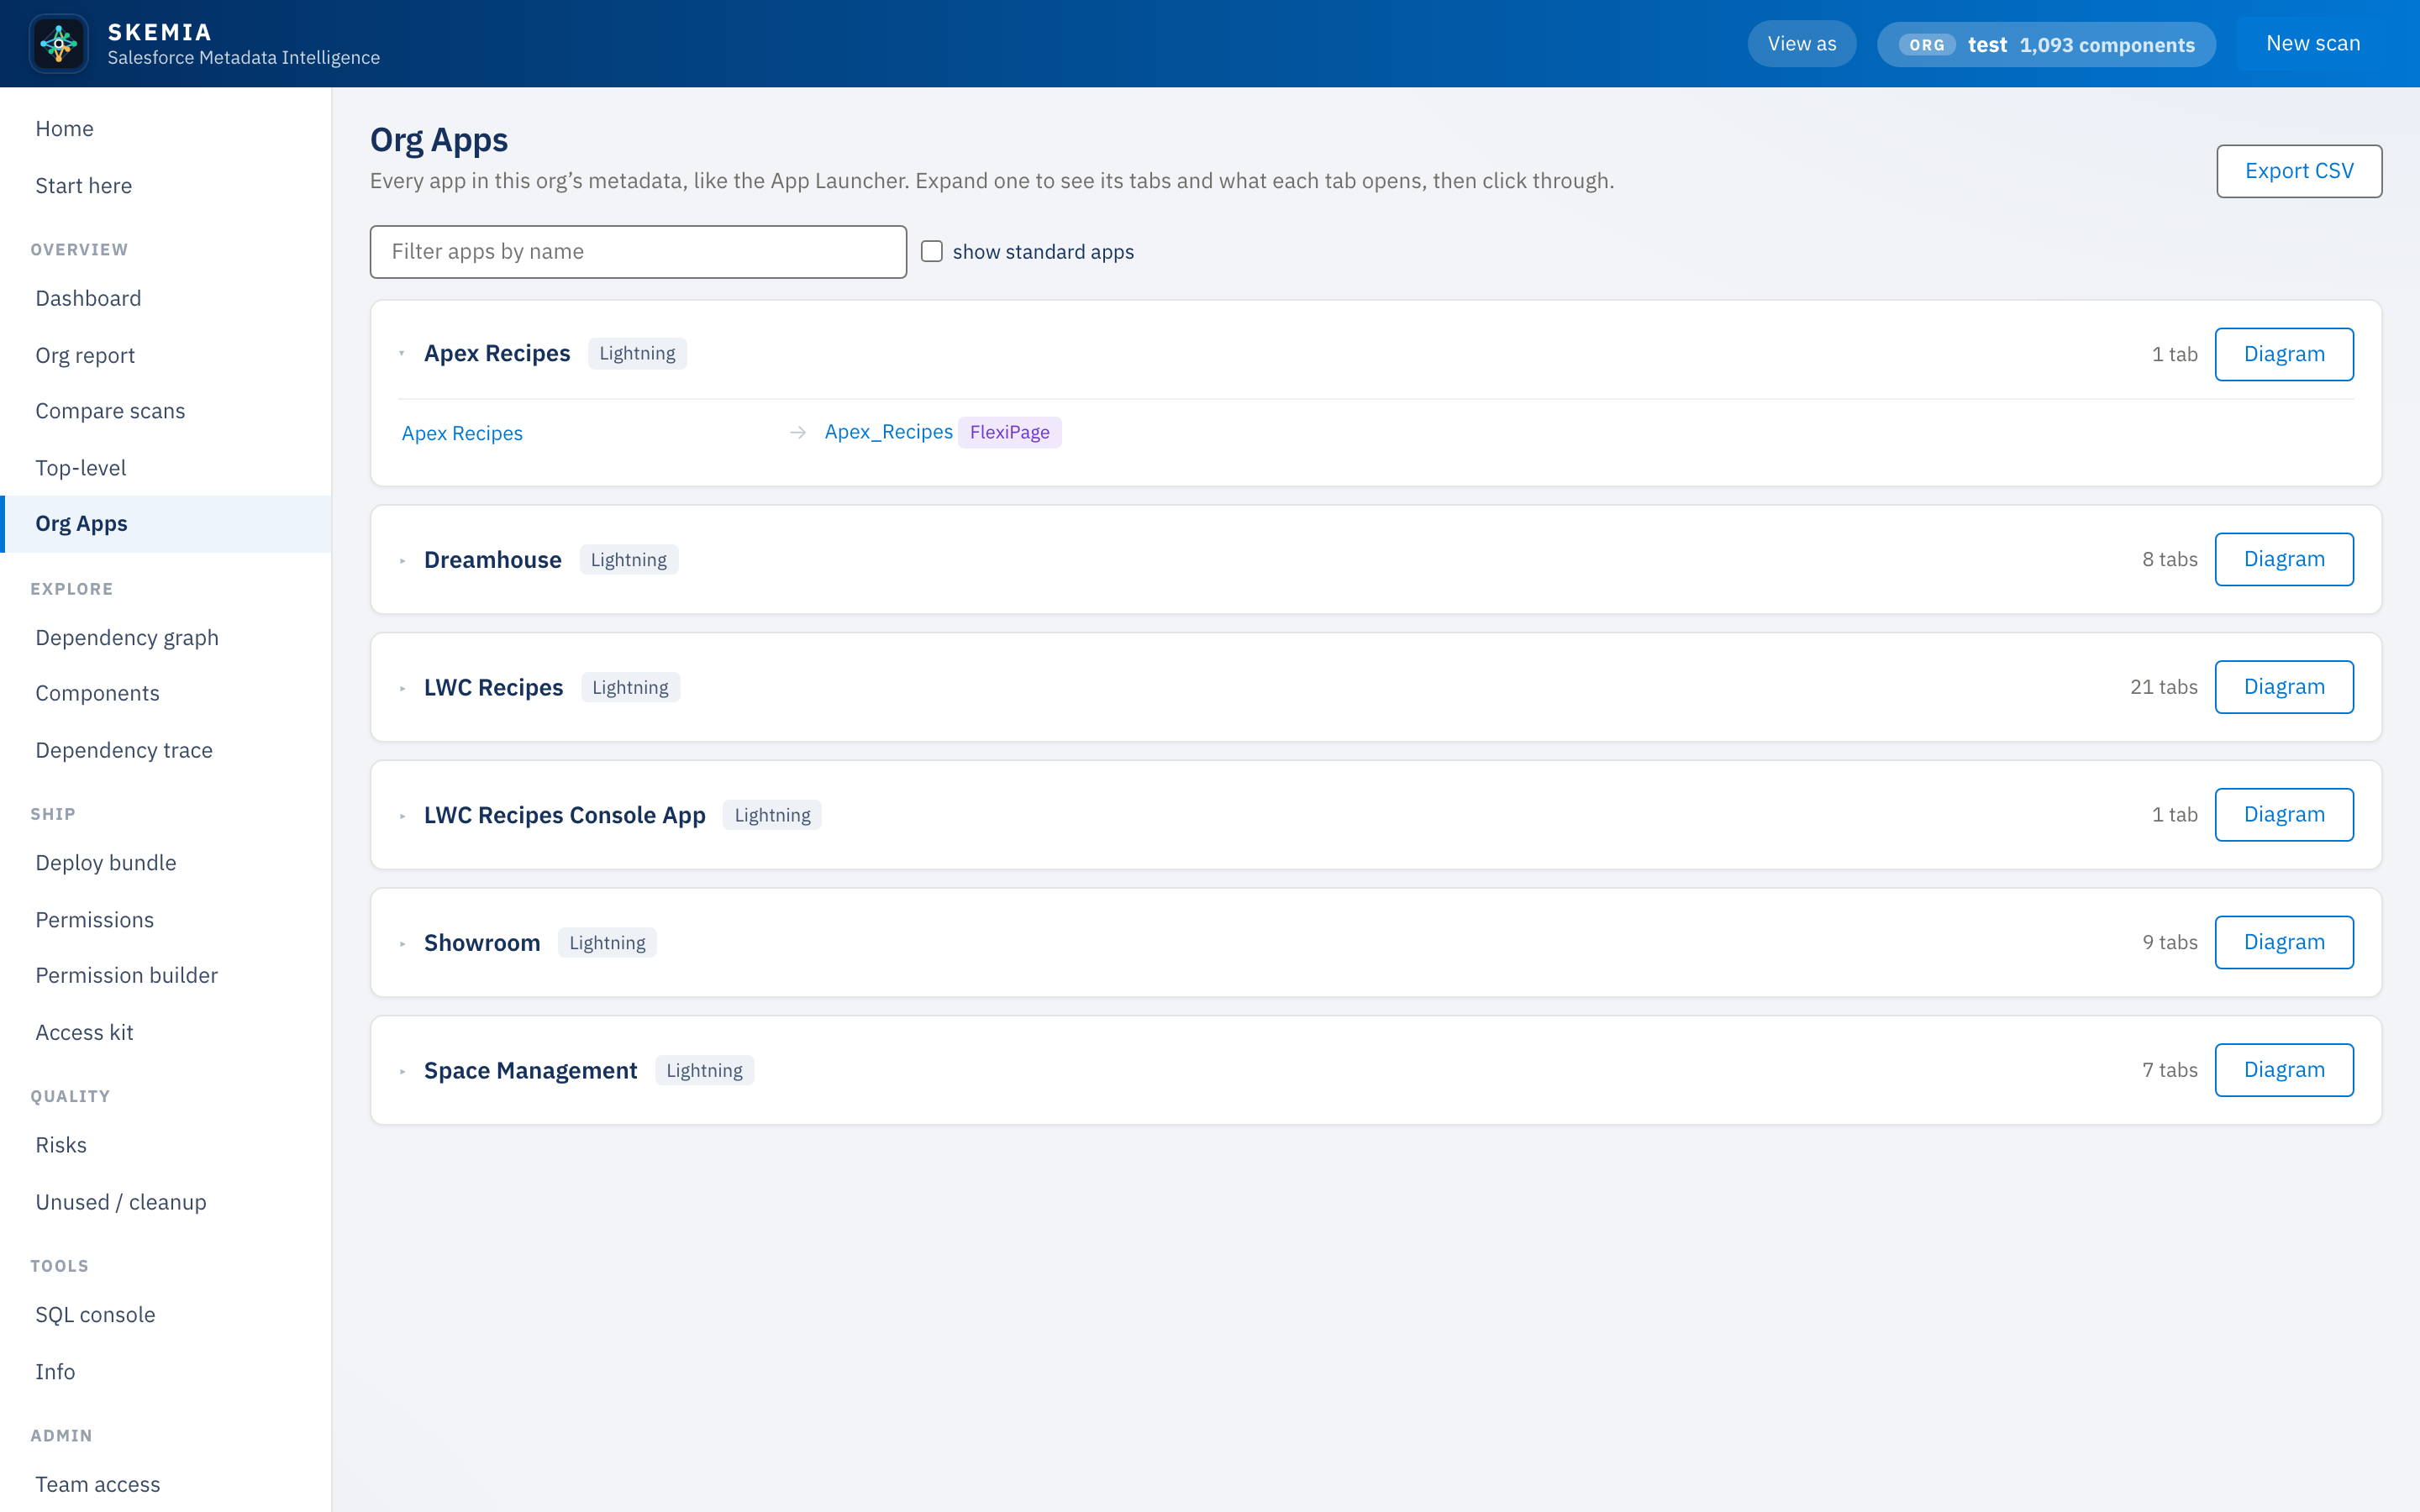Open the Permissions page
The image size is (2420, 1512).
[x=166, y=920]
